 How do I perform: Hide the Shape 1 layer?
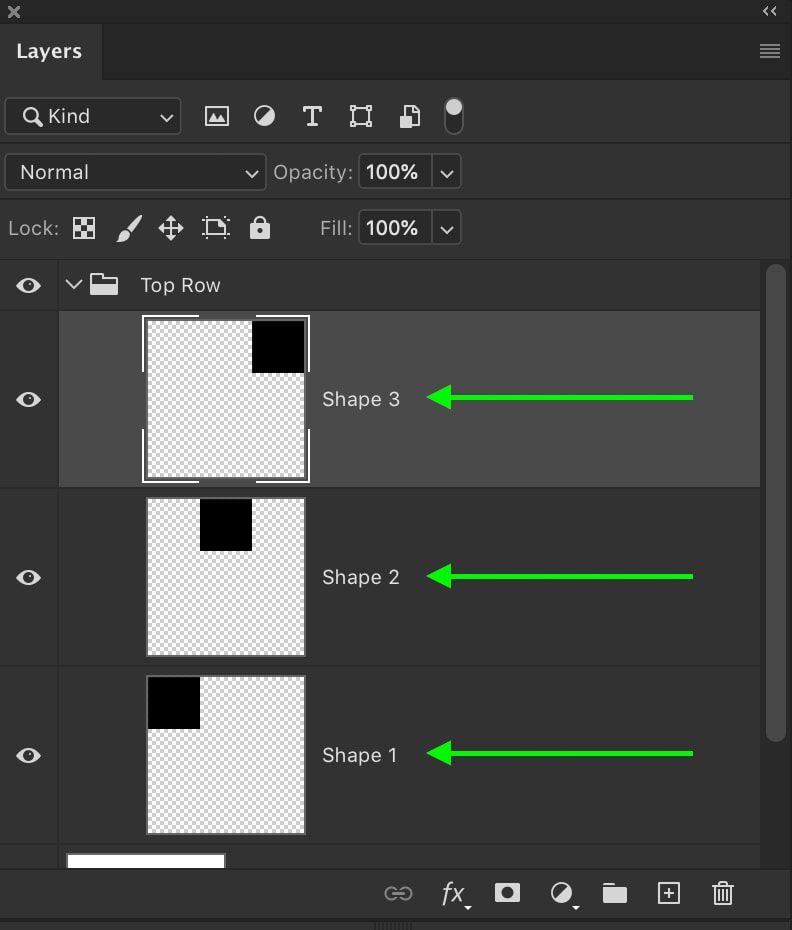[28, 755]
